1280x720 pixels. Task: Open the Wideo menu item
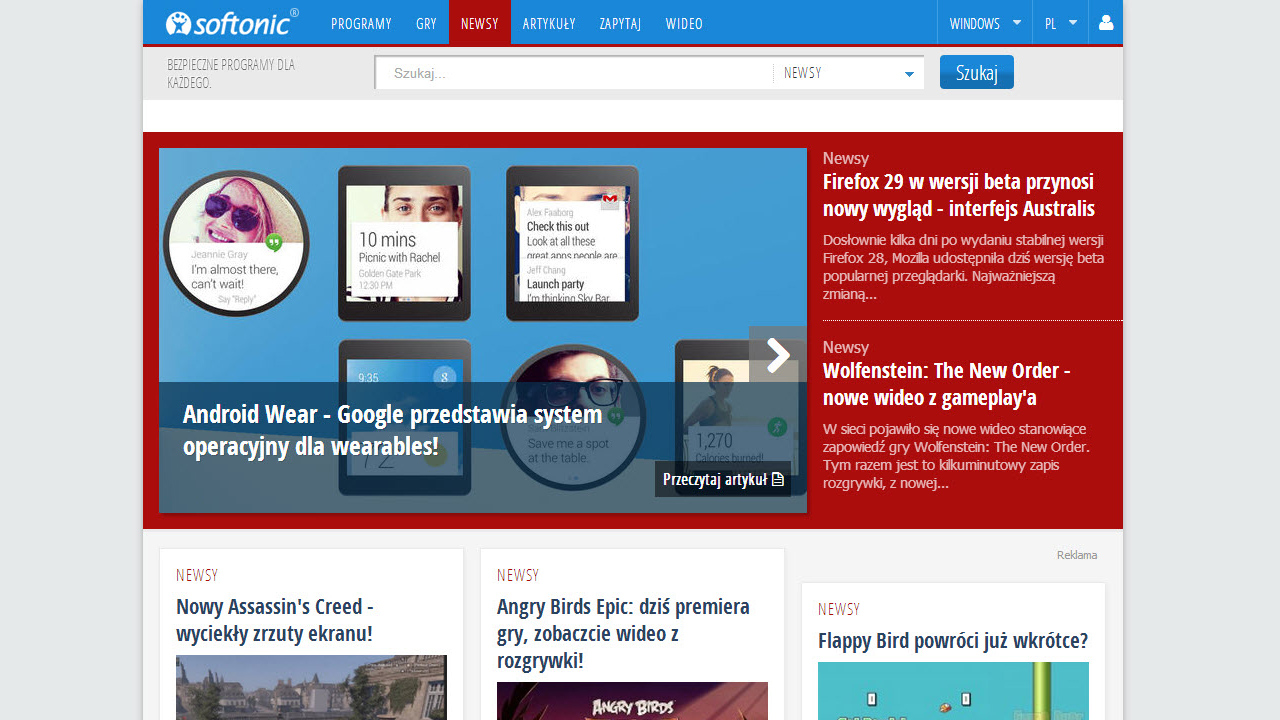(684, 23)
